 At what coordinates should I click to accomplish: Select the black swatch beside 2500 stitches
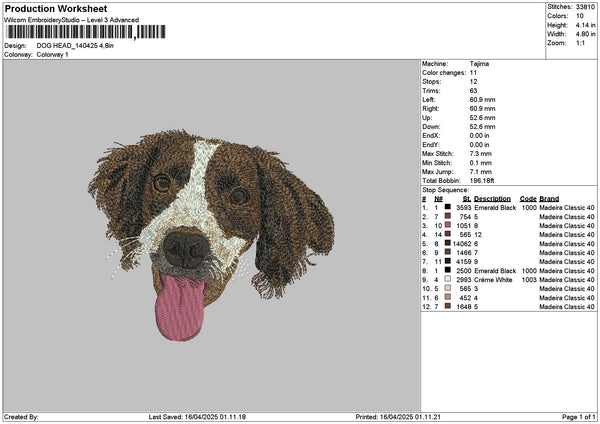click(x=447, y=271)
